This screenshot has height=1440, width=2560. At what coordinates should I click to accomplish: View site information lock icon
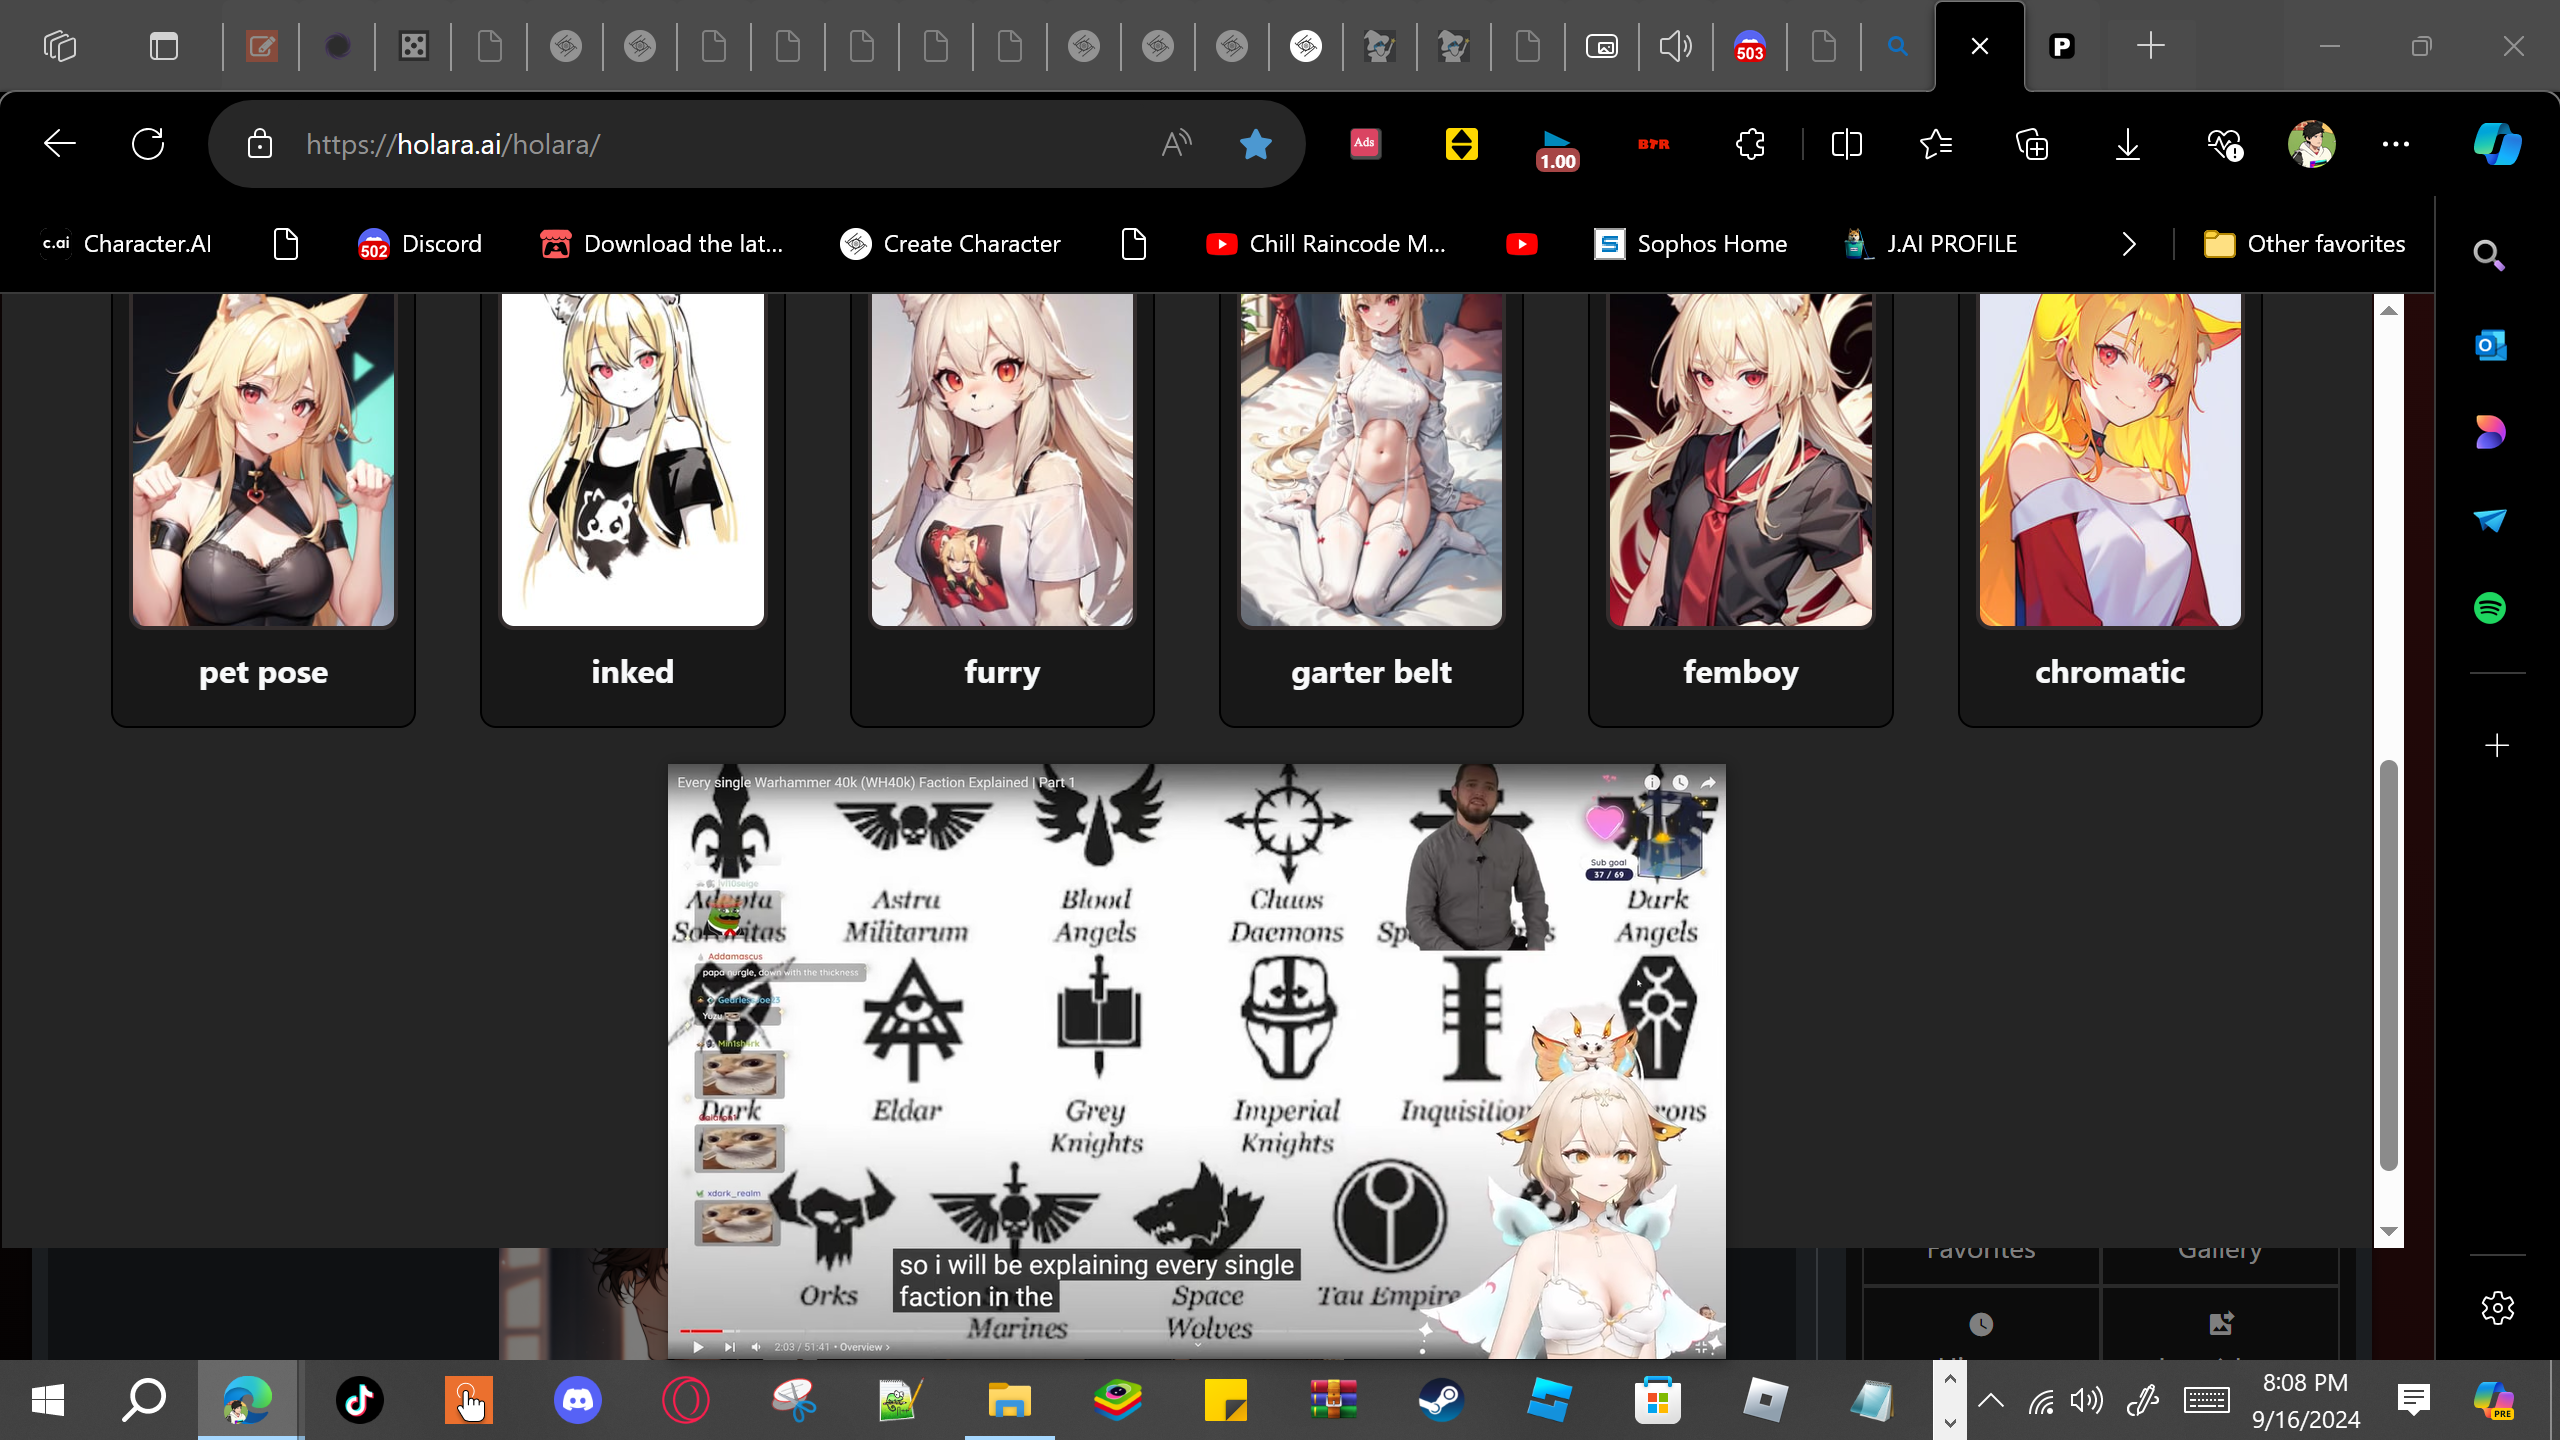point(260,144)
